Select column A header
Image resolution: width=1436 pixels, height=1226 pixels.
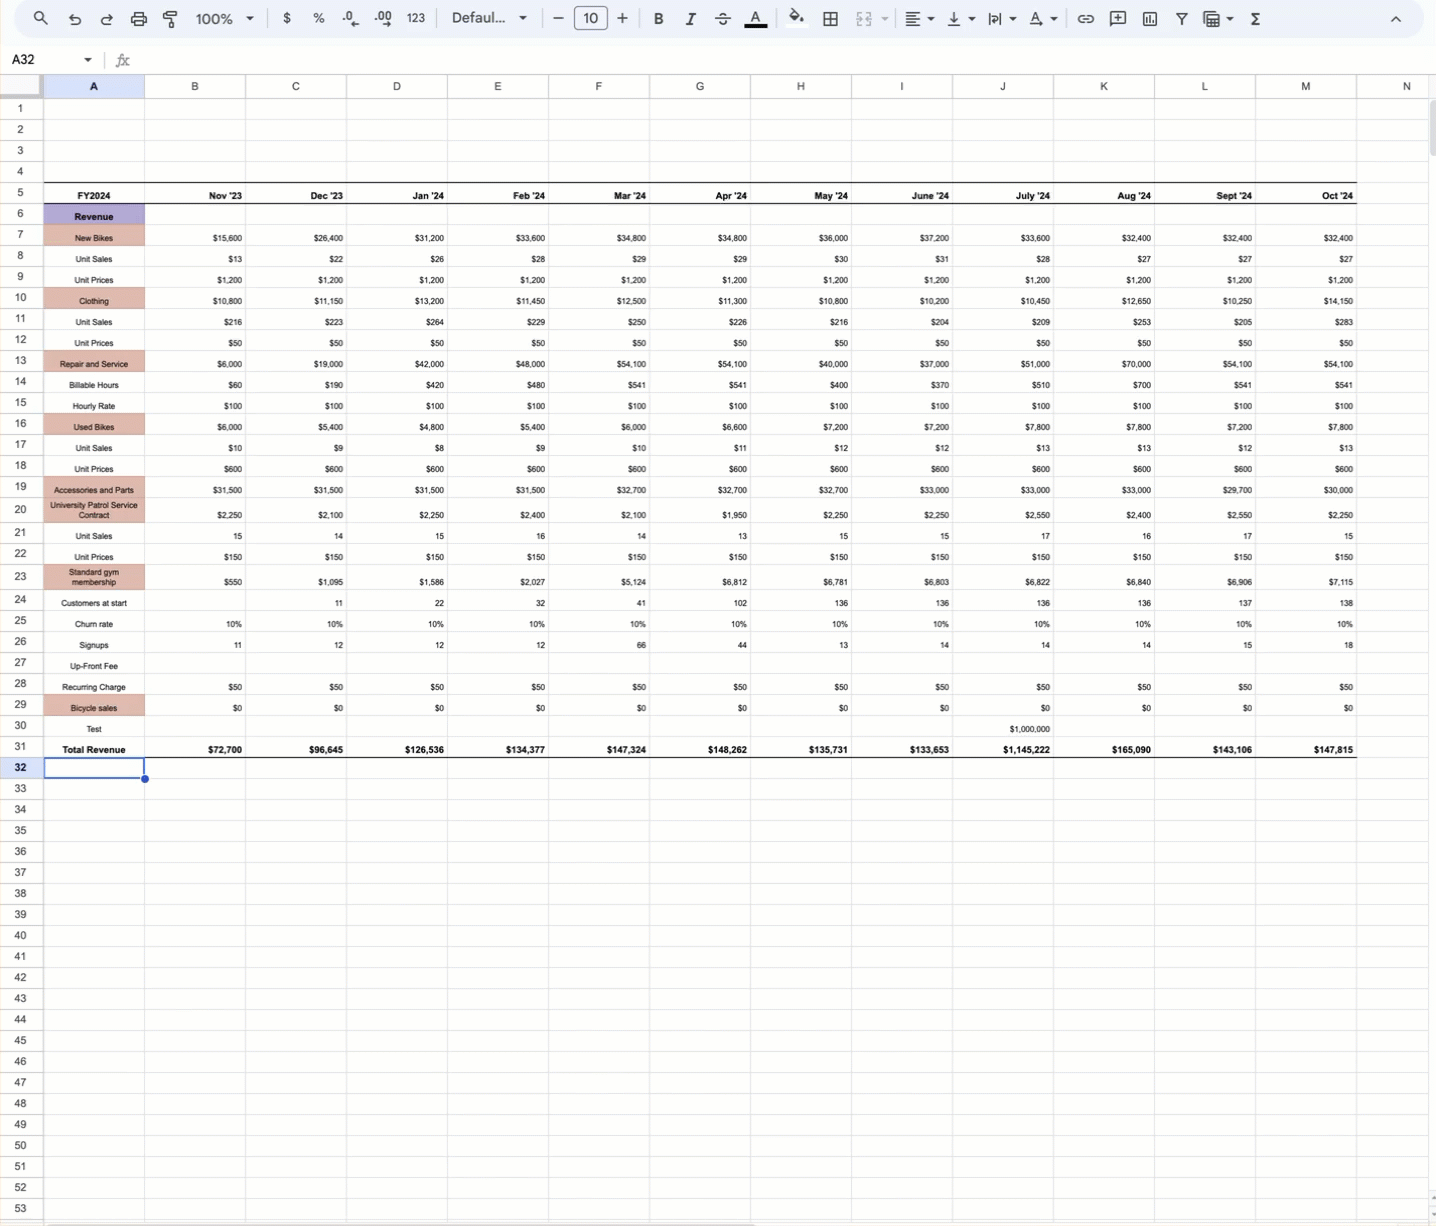94,86
